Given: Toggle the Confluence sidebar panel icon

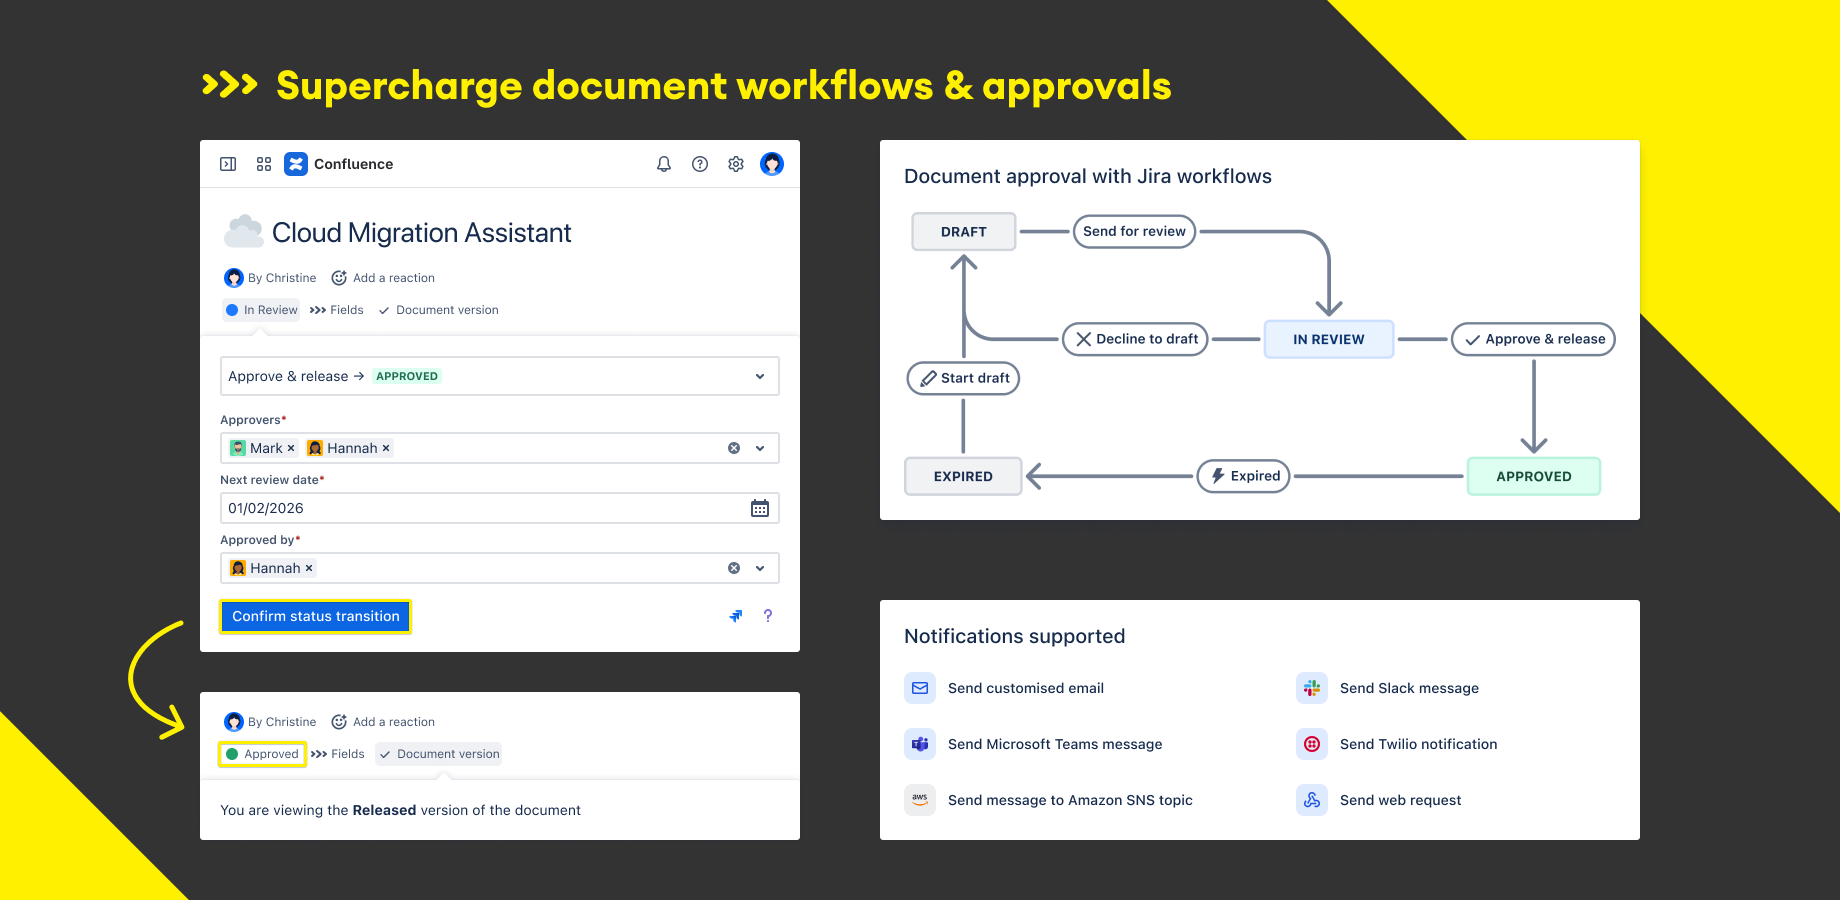Looking at the screenshot, I should (228, 164).
